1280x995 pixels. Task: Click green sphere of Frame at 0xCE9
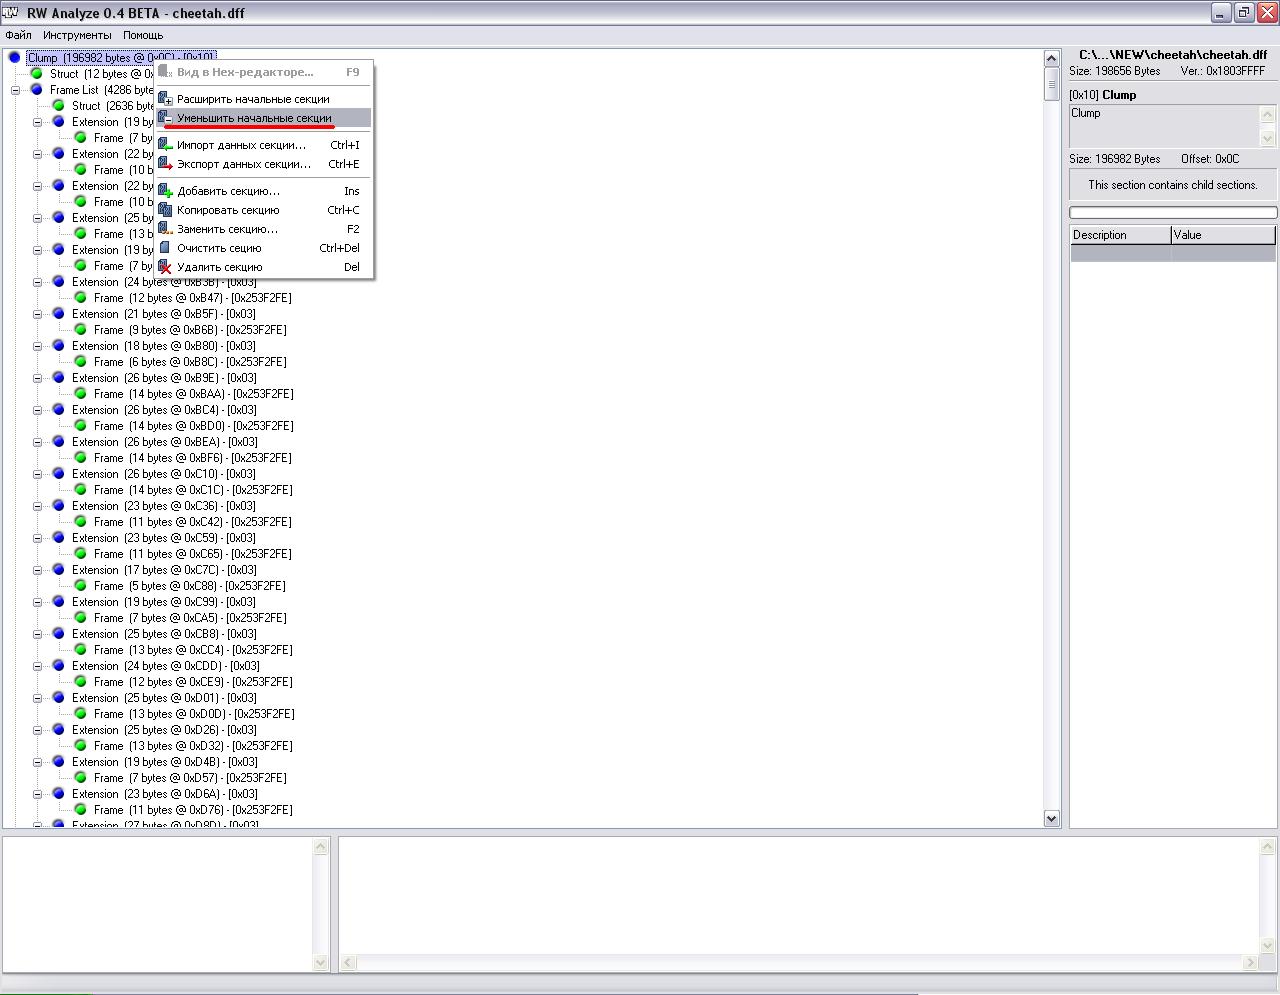(x=80, y=682)
